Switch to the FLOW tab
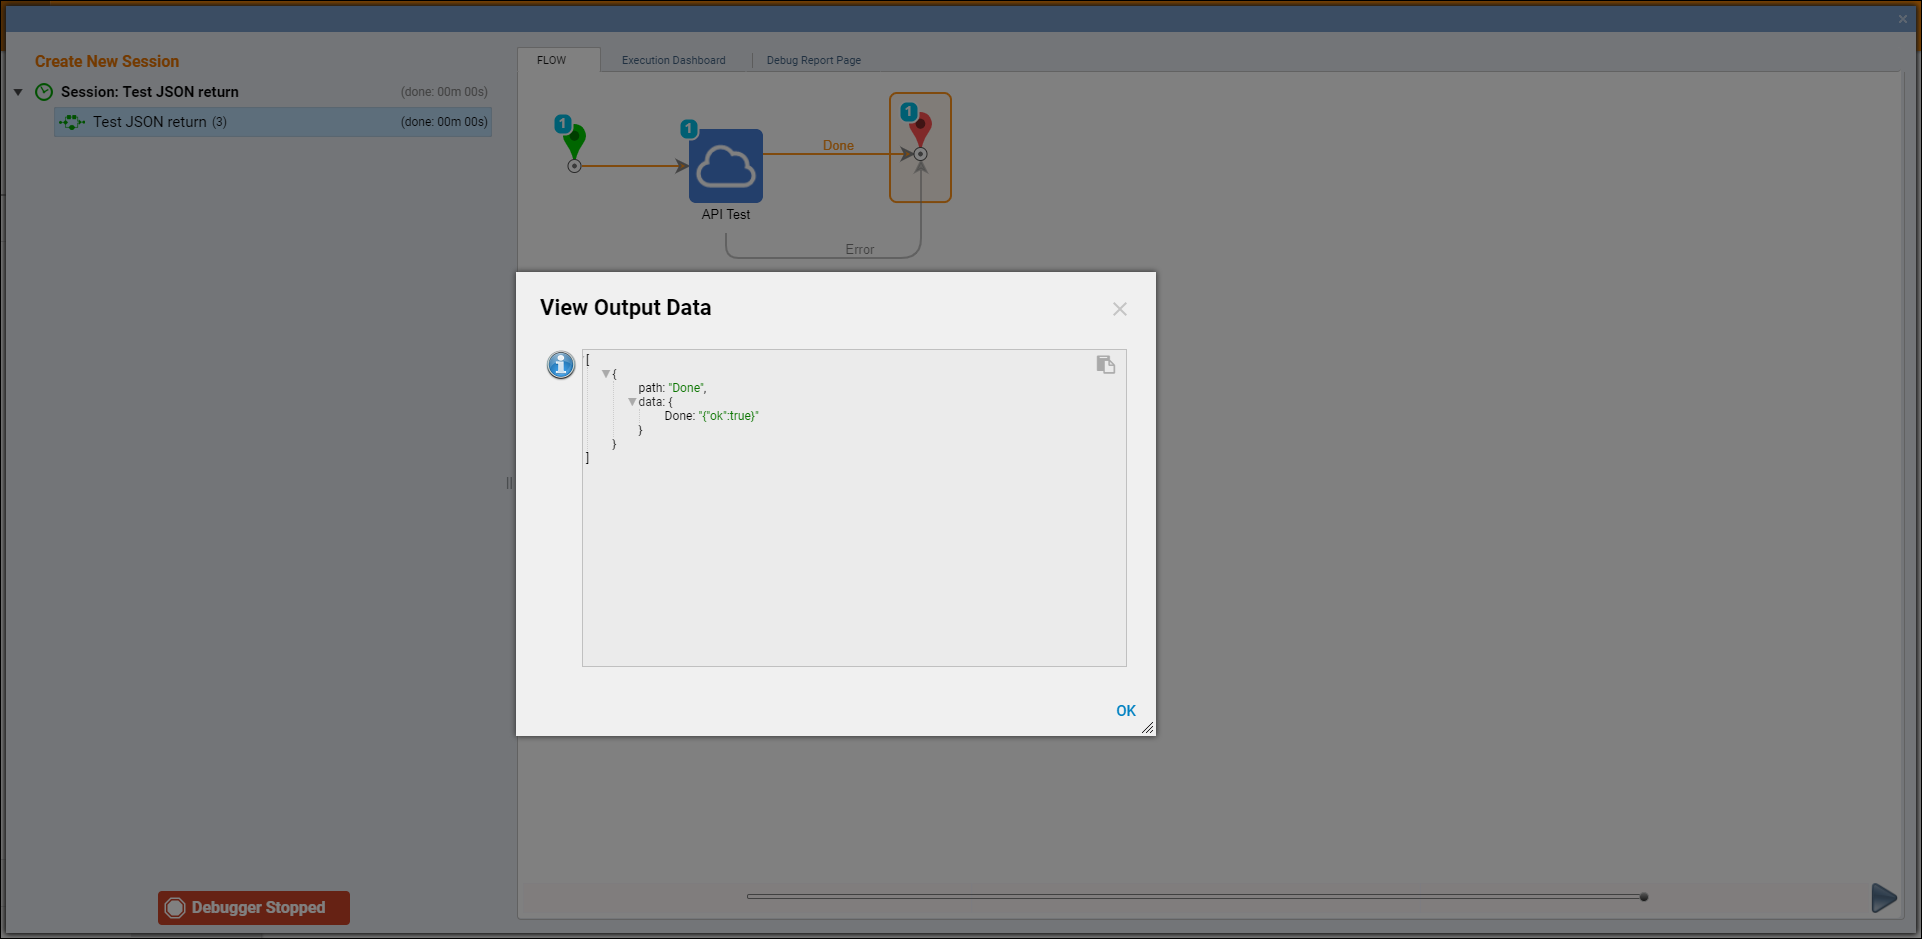 pos(551,60)
